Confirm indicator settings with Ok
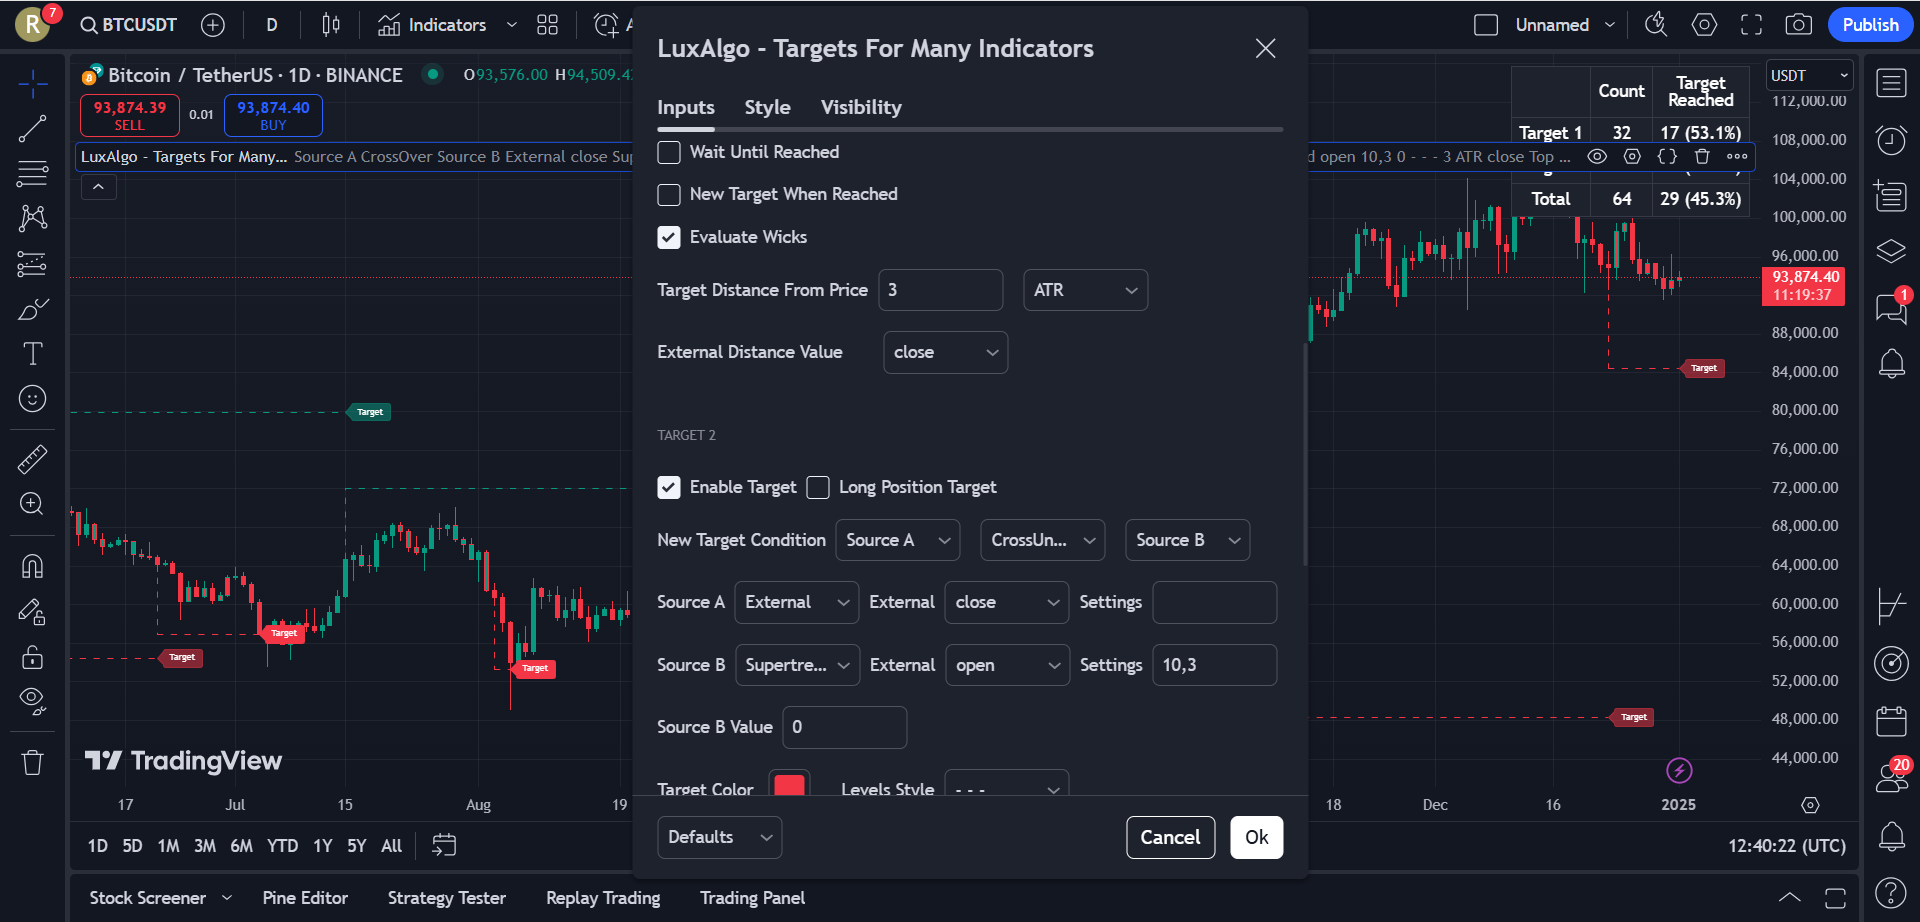This screenshot has height=922, width=1920. (x=1256, y=837)
